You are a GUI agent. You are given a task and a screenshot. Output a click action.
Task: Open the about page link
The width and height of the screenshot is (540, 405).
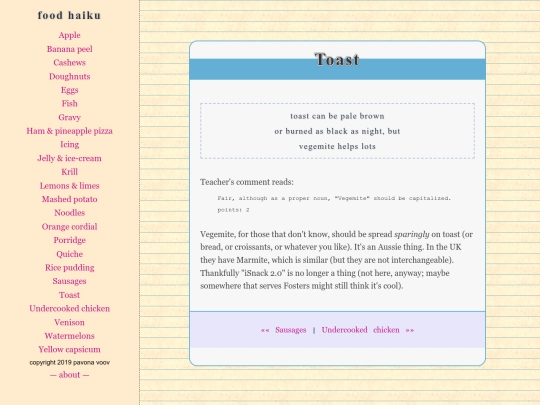point(70,375)
